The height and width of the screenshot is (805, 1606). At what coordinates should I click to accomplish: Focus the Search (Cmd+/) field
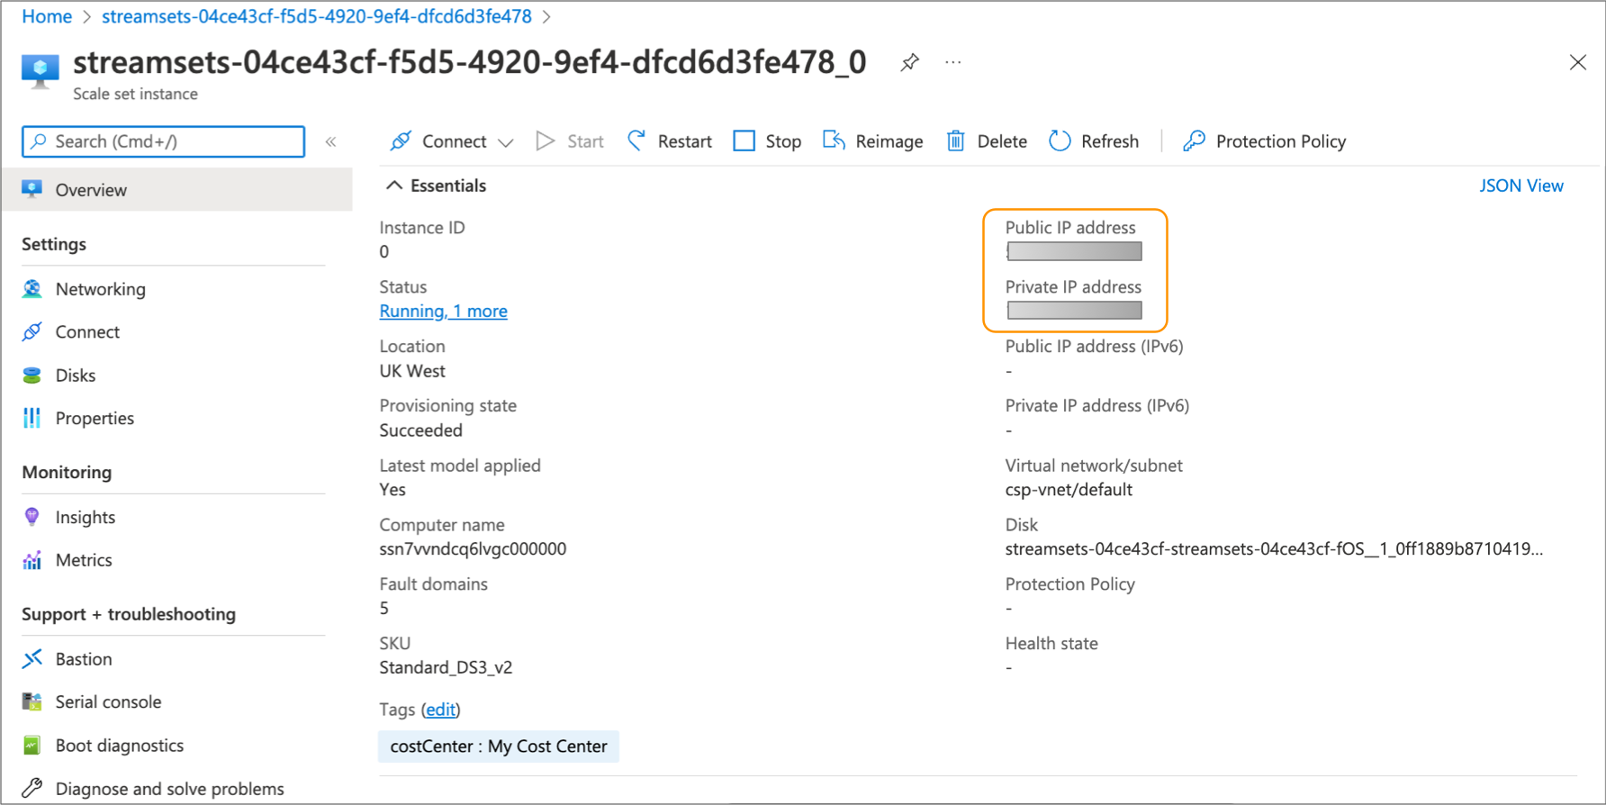coord(163,142)
